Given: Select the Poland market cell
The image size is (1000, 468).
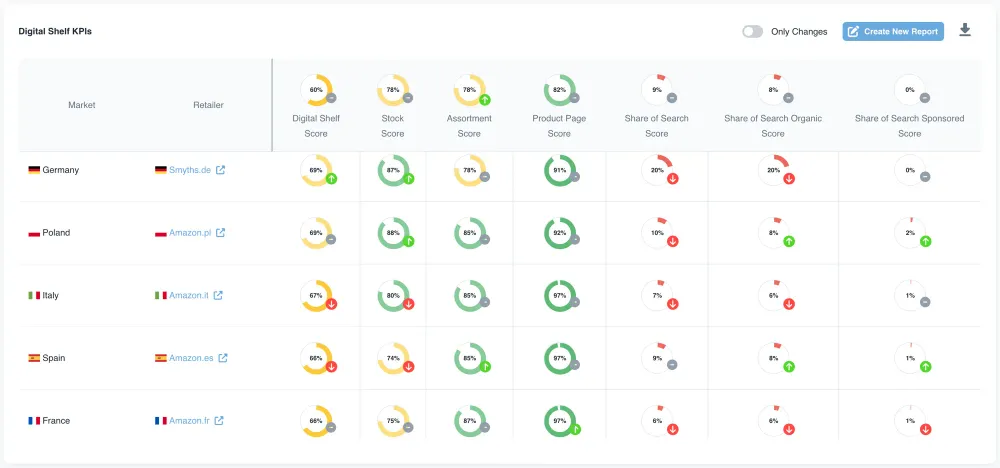Looking at the screenshot, I should tap(49, 233).
